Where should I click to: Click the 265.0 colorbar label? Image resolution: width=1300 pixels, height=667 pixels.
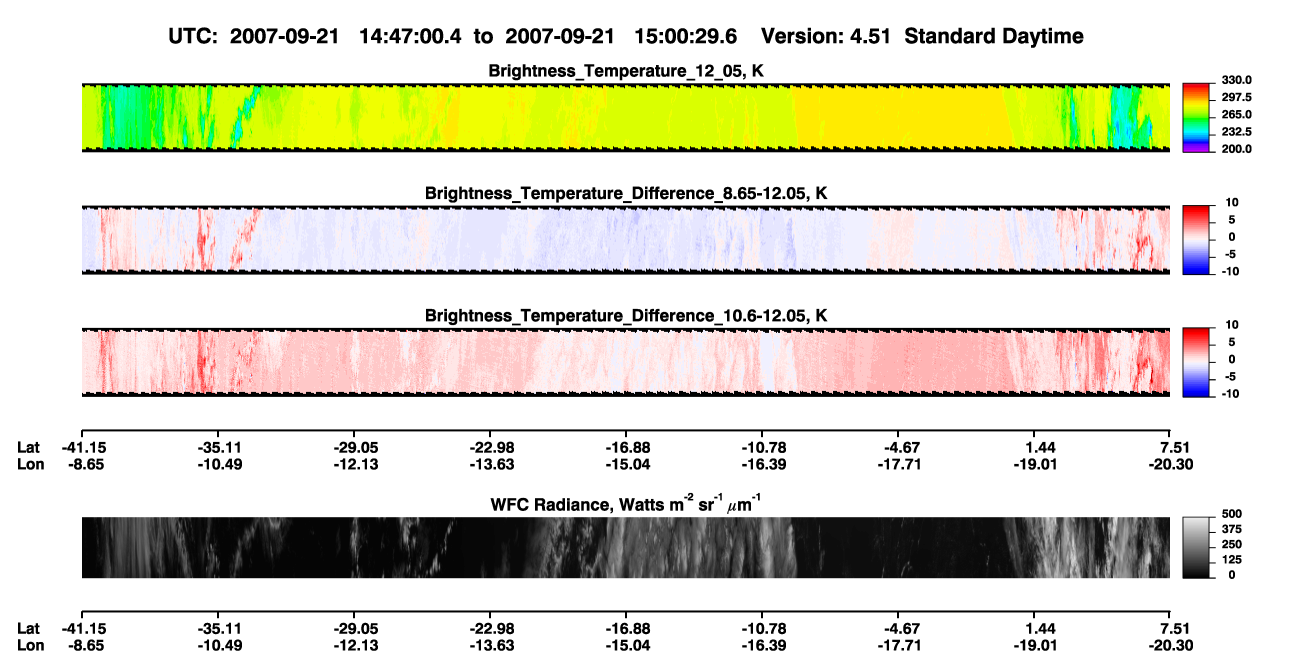point(1237,115)
